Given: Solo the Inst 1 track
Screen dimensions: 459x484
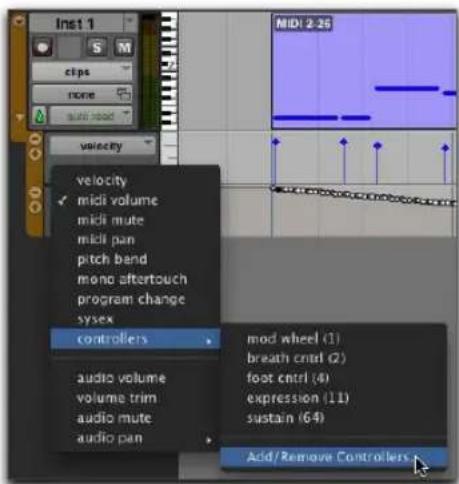Looking at the screenshot, I should [97, 48].
